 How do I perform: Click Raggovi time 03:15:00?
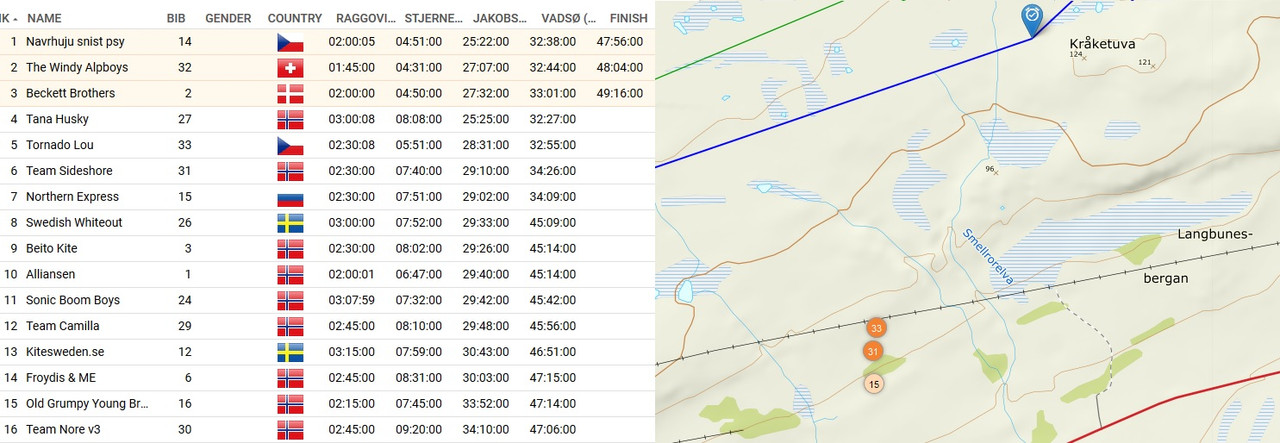pyautogui.click(x=351, y=353)
